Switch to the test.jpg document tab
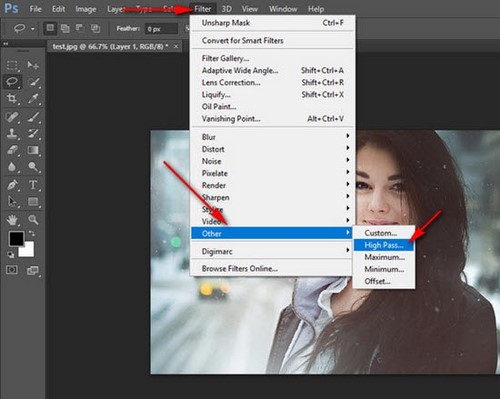 click(x=110, y=46)
